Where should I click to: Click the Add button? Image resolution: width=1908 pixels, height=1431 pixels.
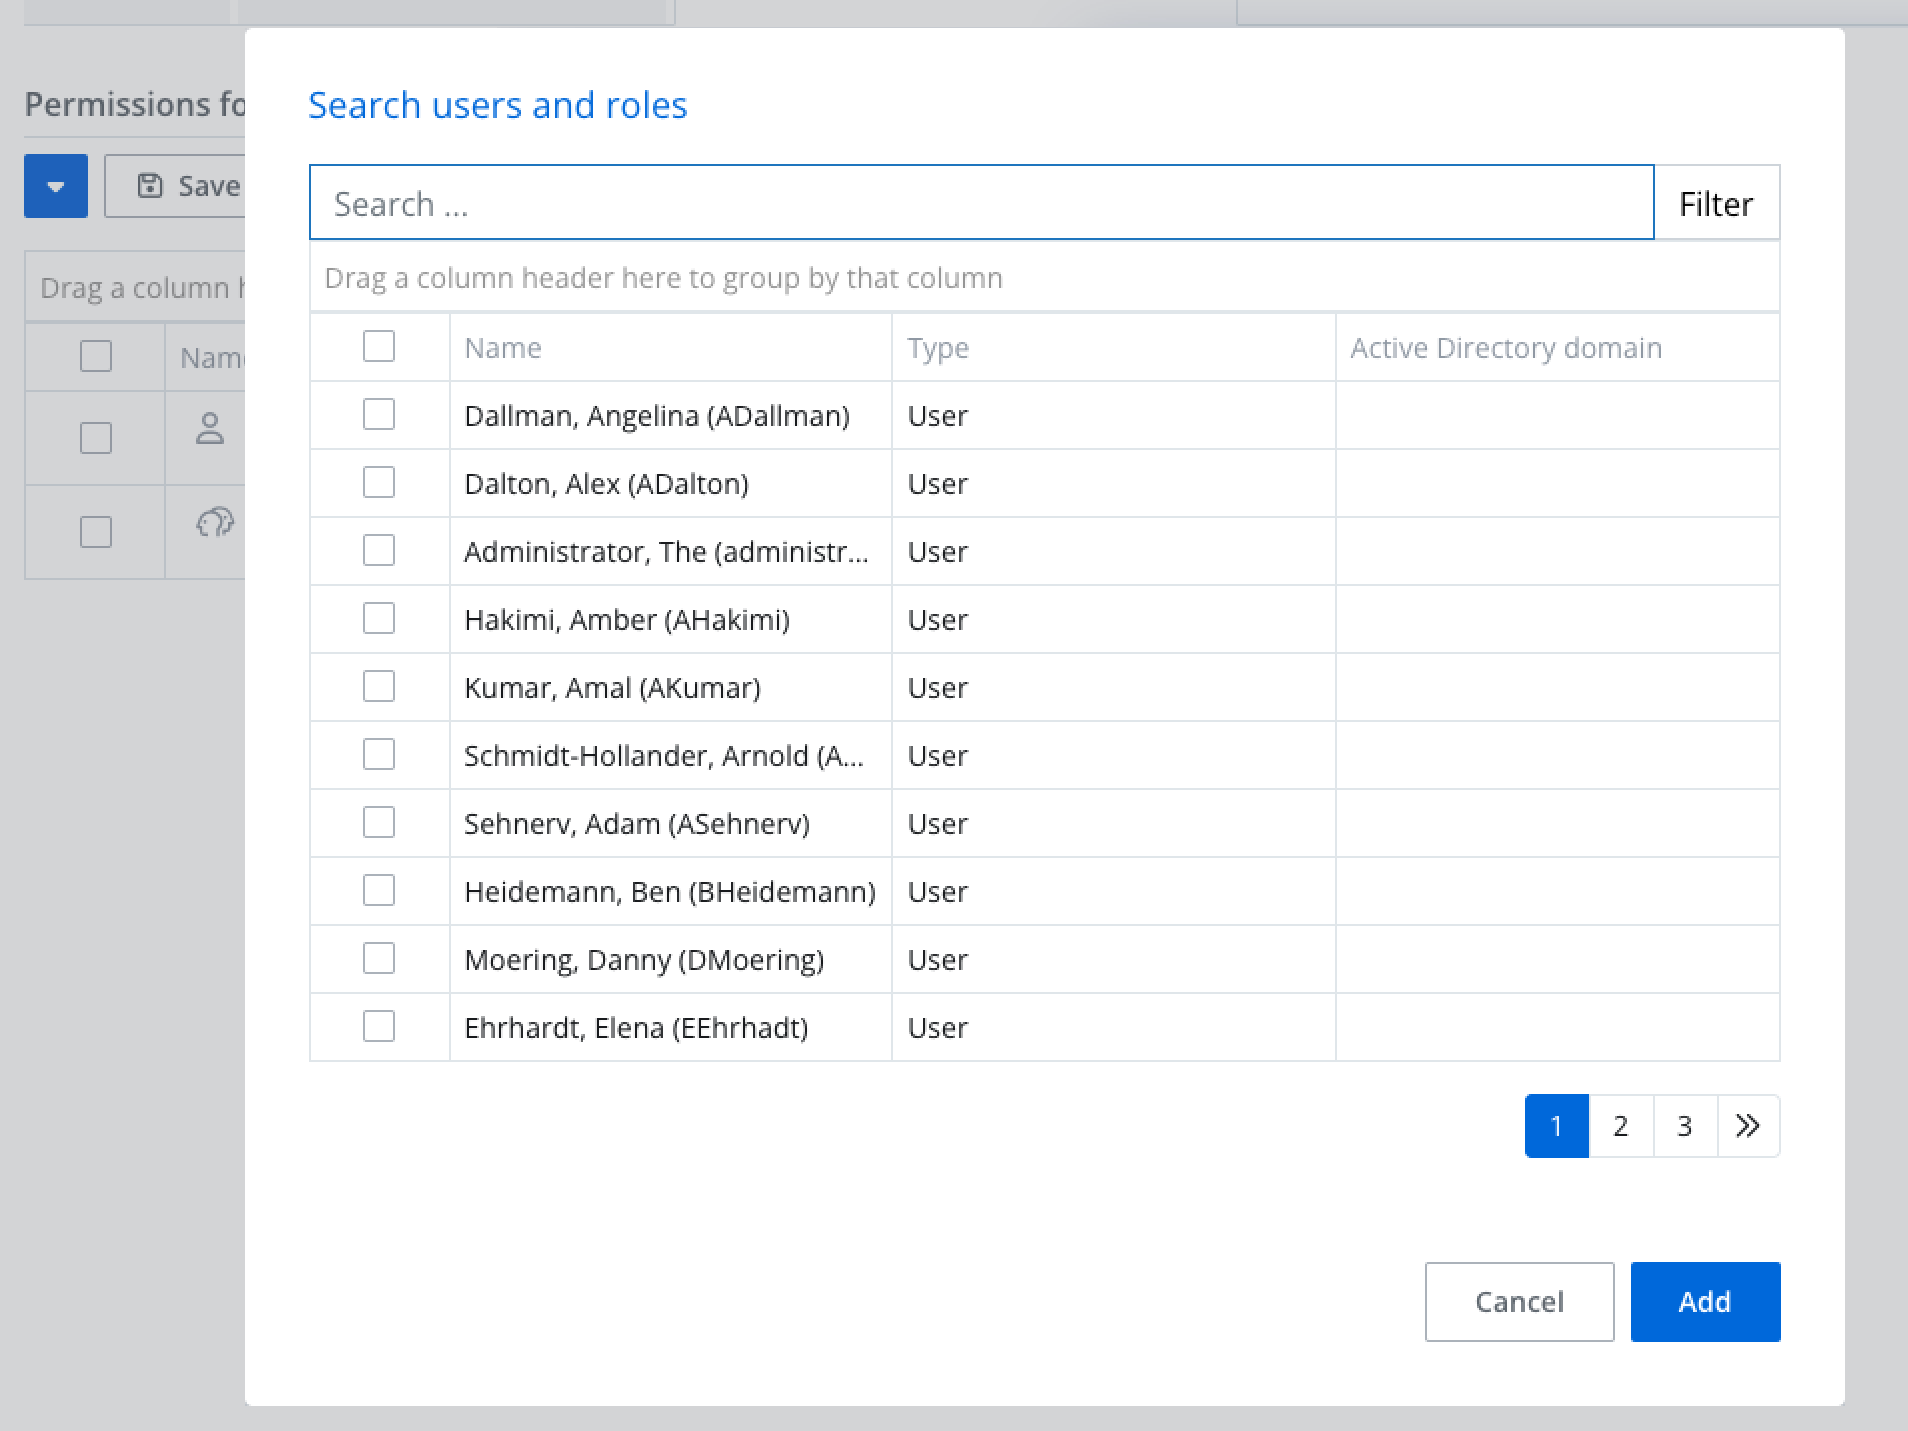(x=1704, y=1301)
